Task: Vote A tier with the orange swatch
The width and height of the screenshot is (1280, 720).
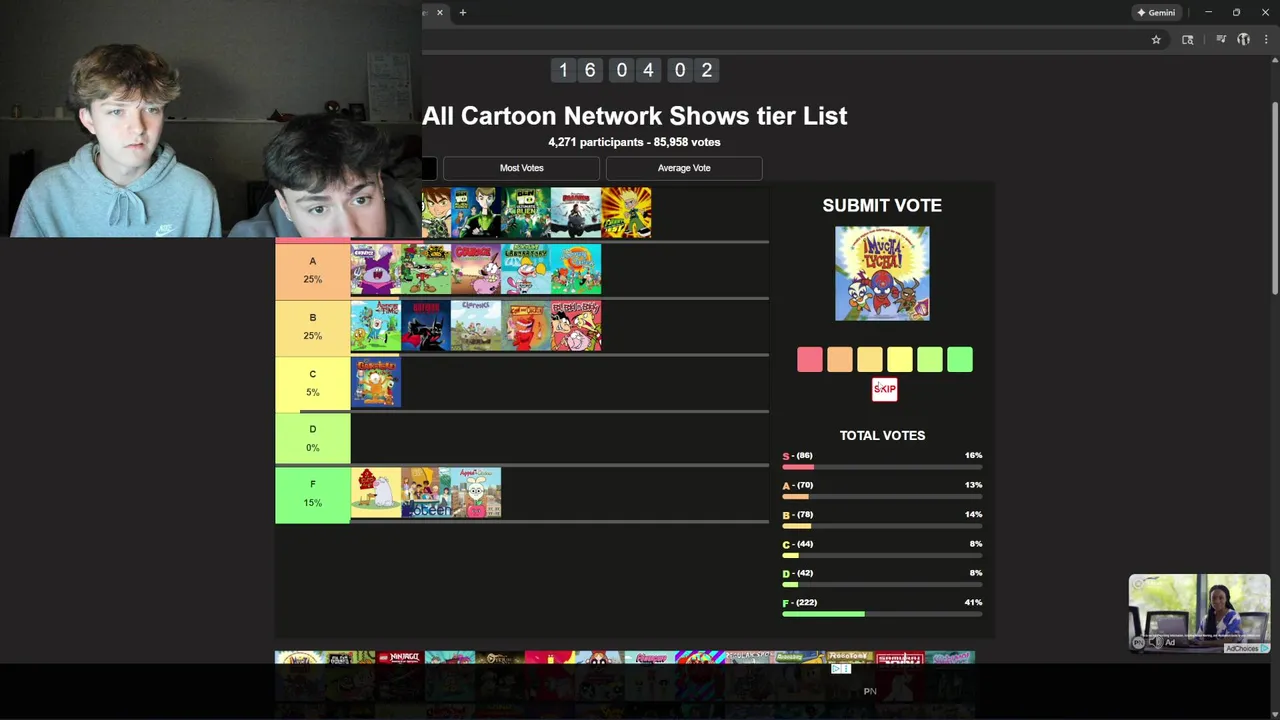Action: (840, 360)
